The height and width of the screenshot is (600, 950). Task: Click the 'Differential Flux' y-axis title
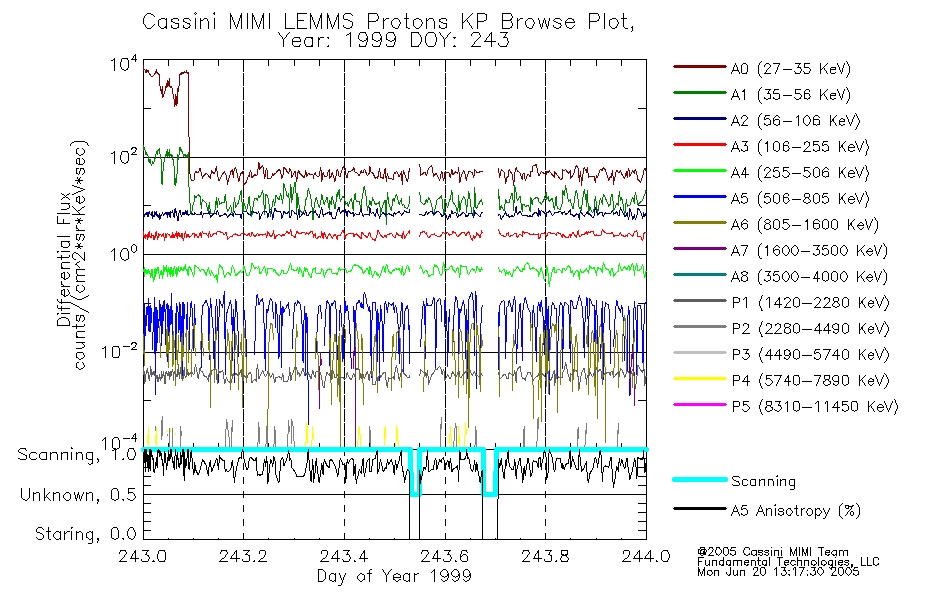[64, 259]
